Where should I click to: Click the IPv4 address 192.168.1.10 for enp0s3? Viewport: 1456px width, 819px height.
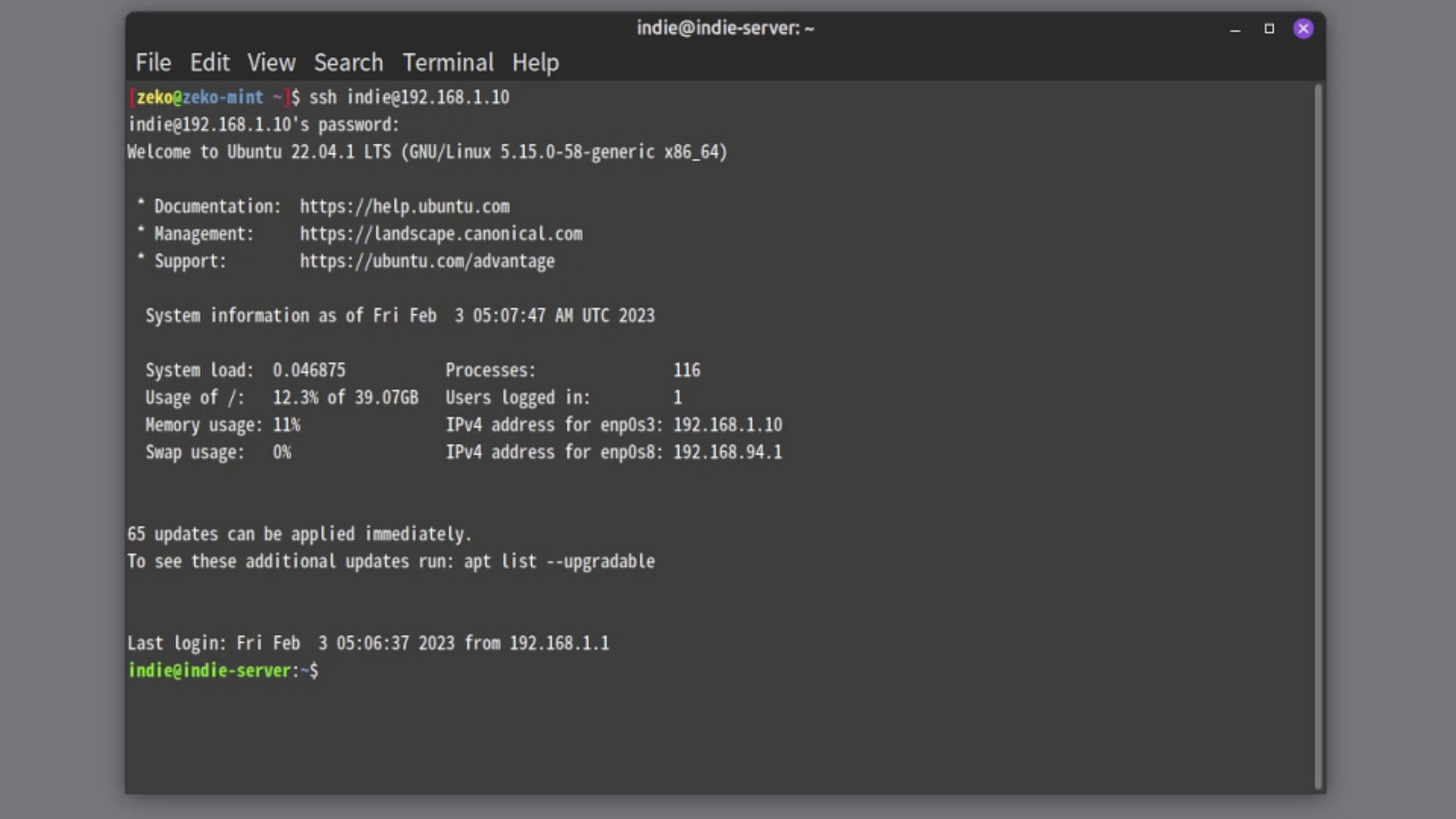727,424
